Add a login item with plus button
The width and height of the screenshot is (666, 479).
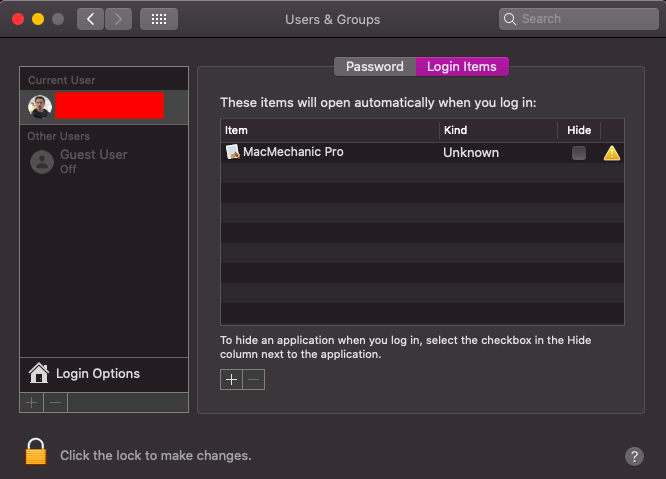[x=231, y=380]
